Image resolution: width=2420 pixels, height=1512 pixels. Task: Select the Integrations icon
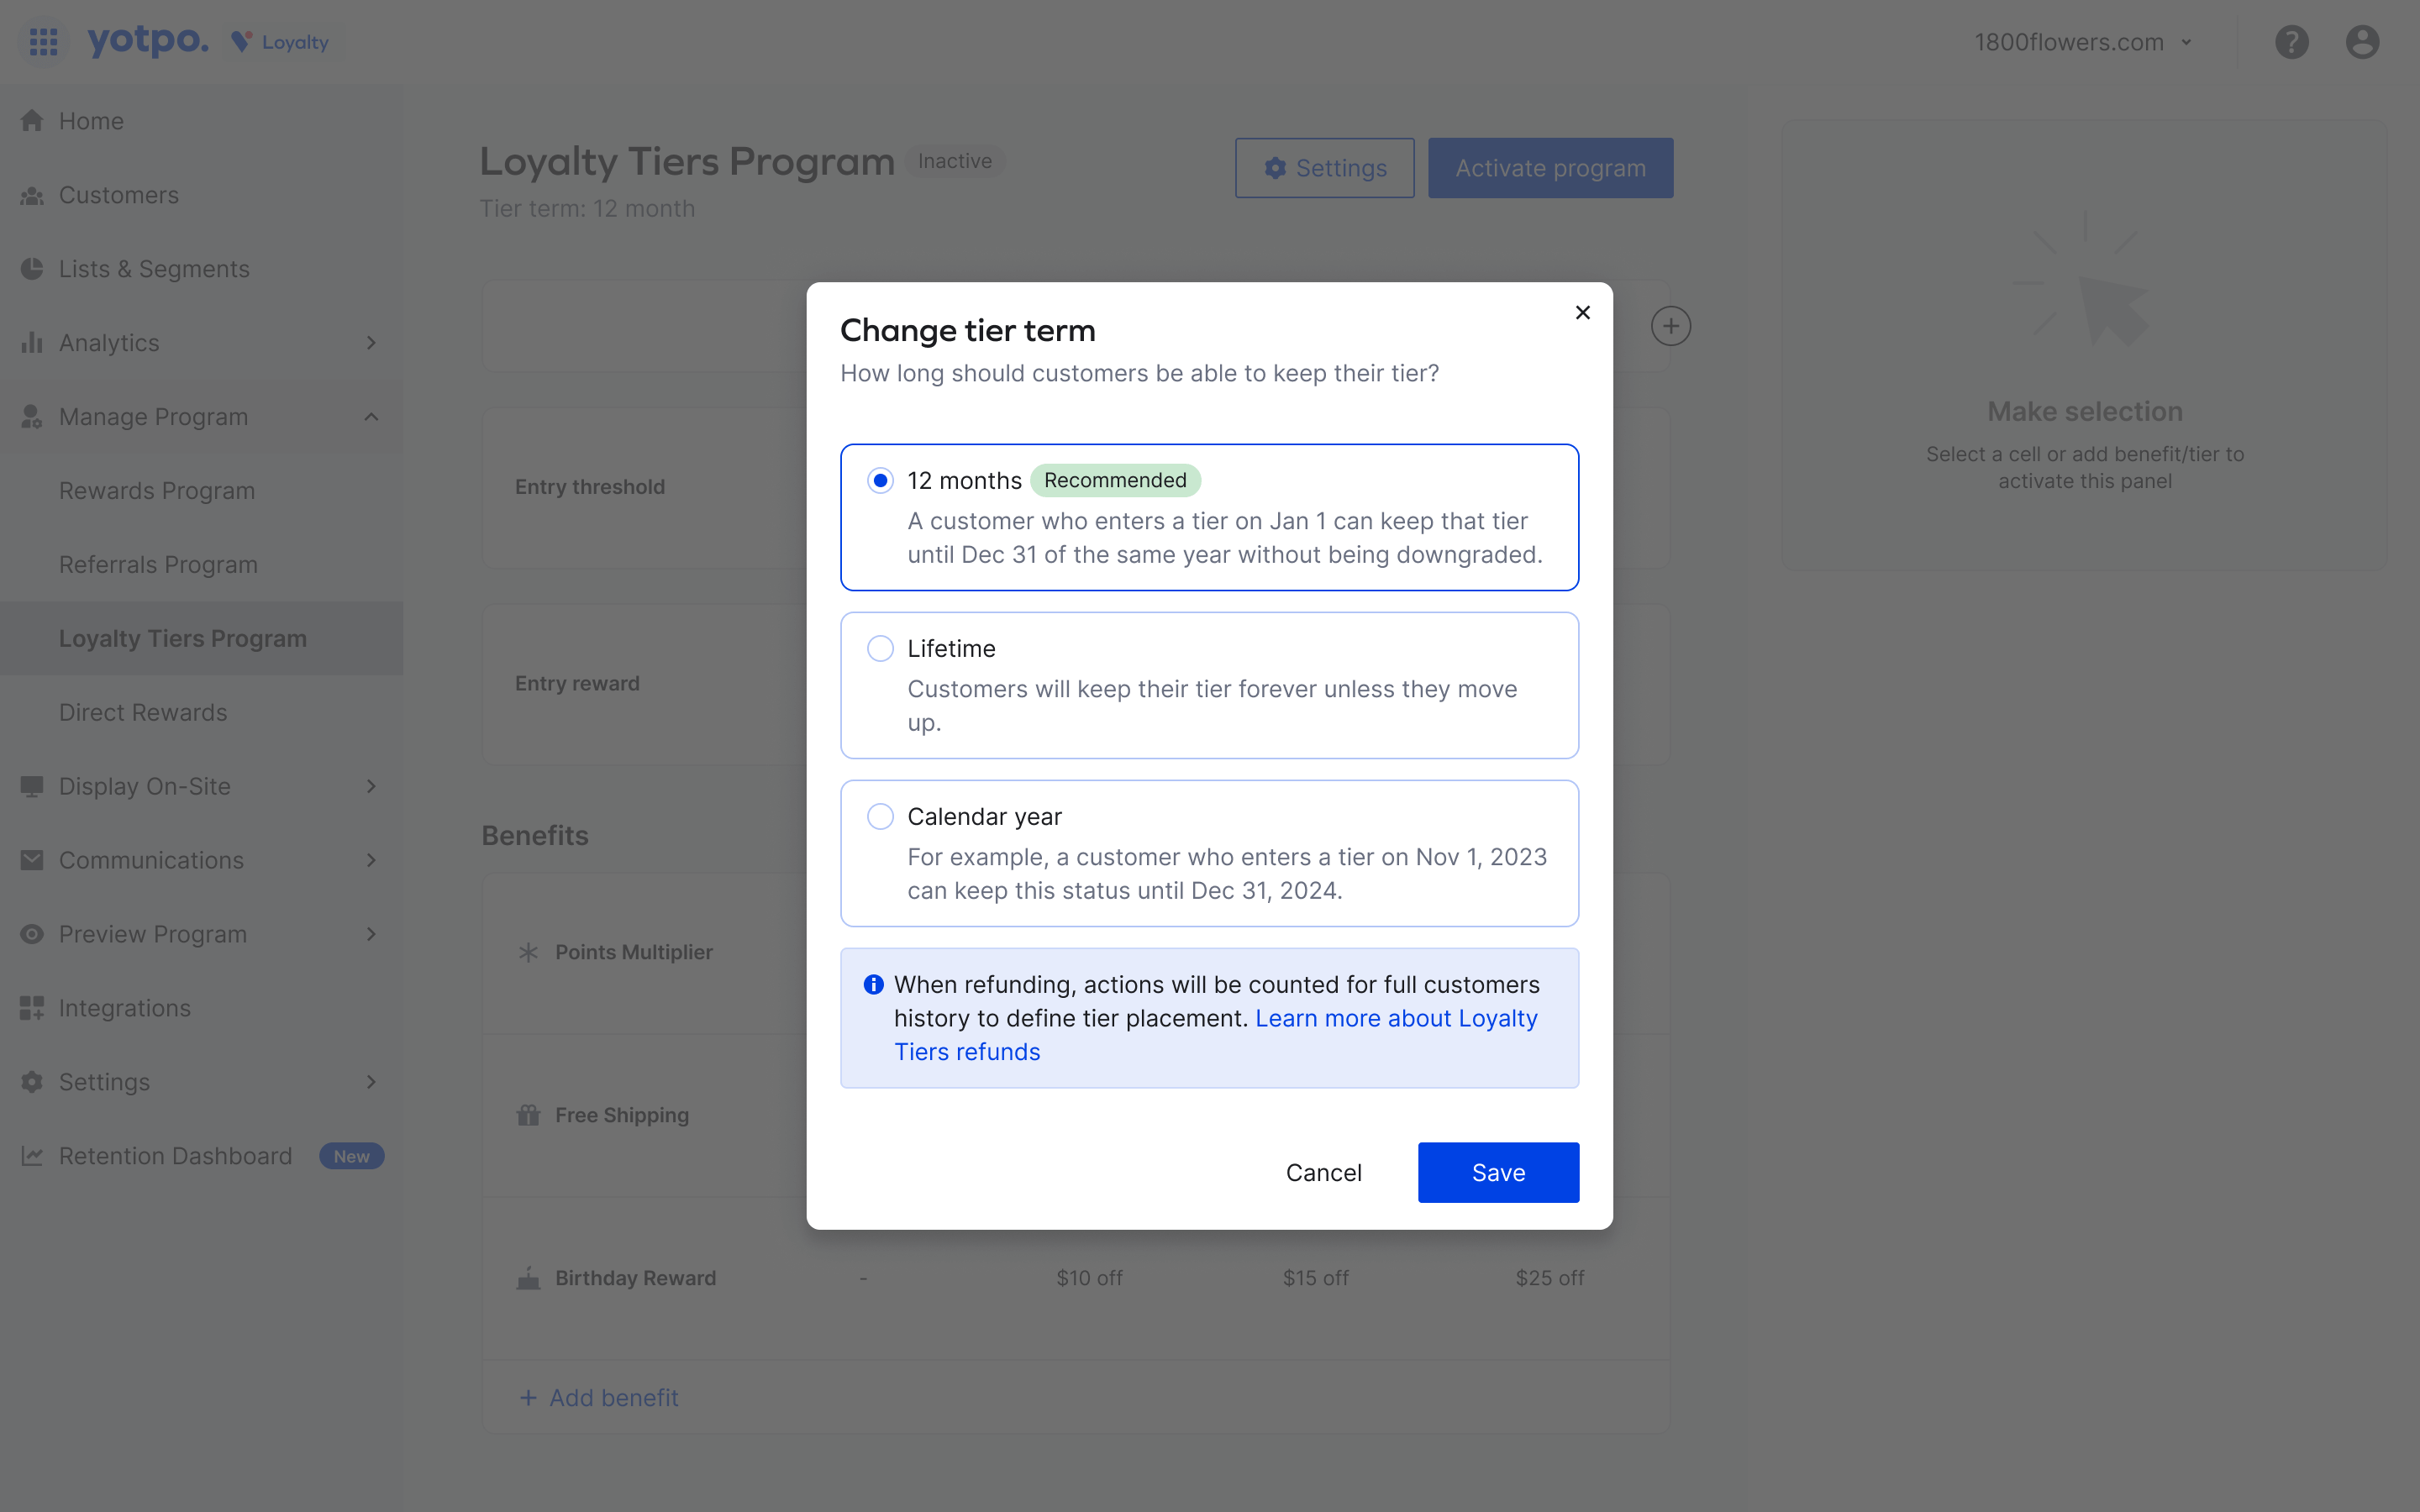click(33, 1008)
